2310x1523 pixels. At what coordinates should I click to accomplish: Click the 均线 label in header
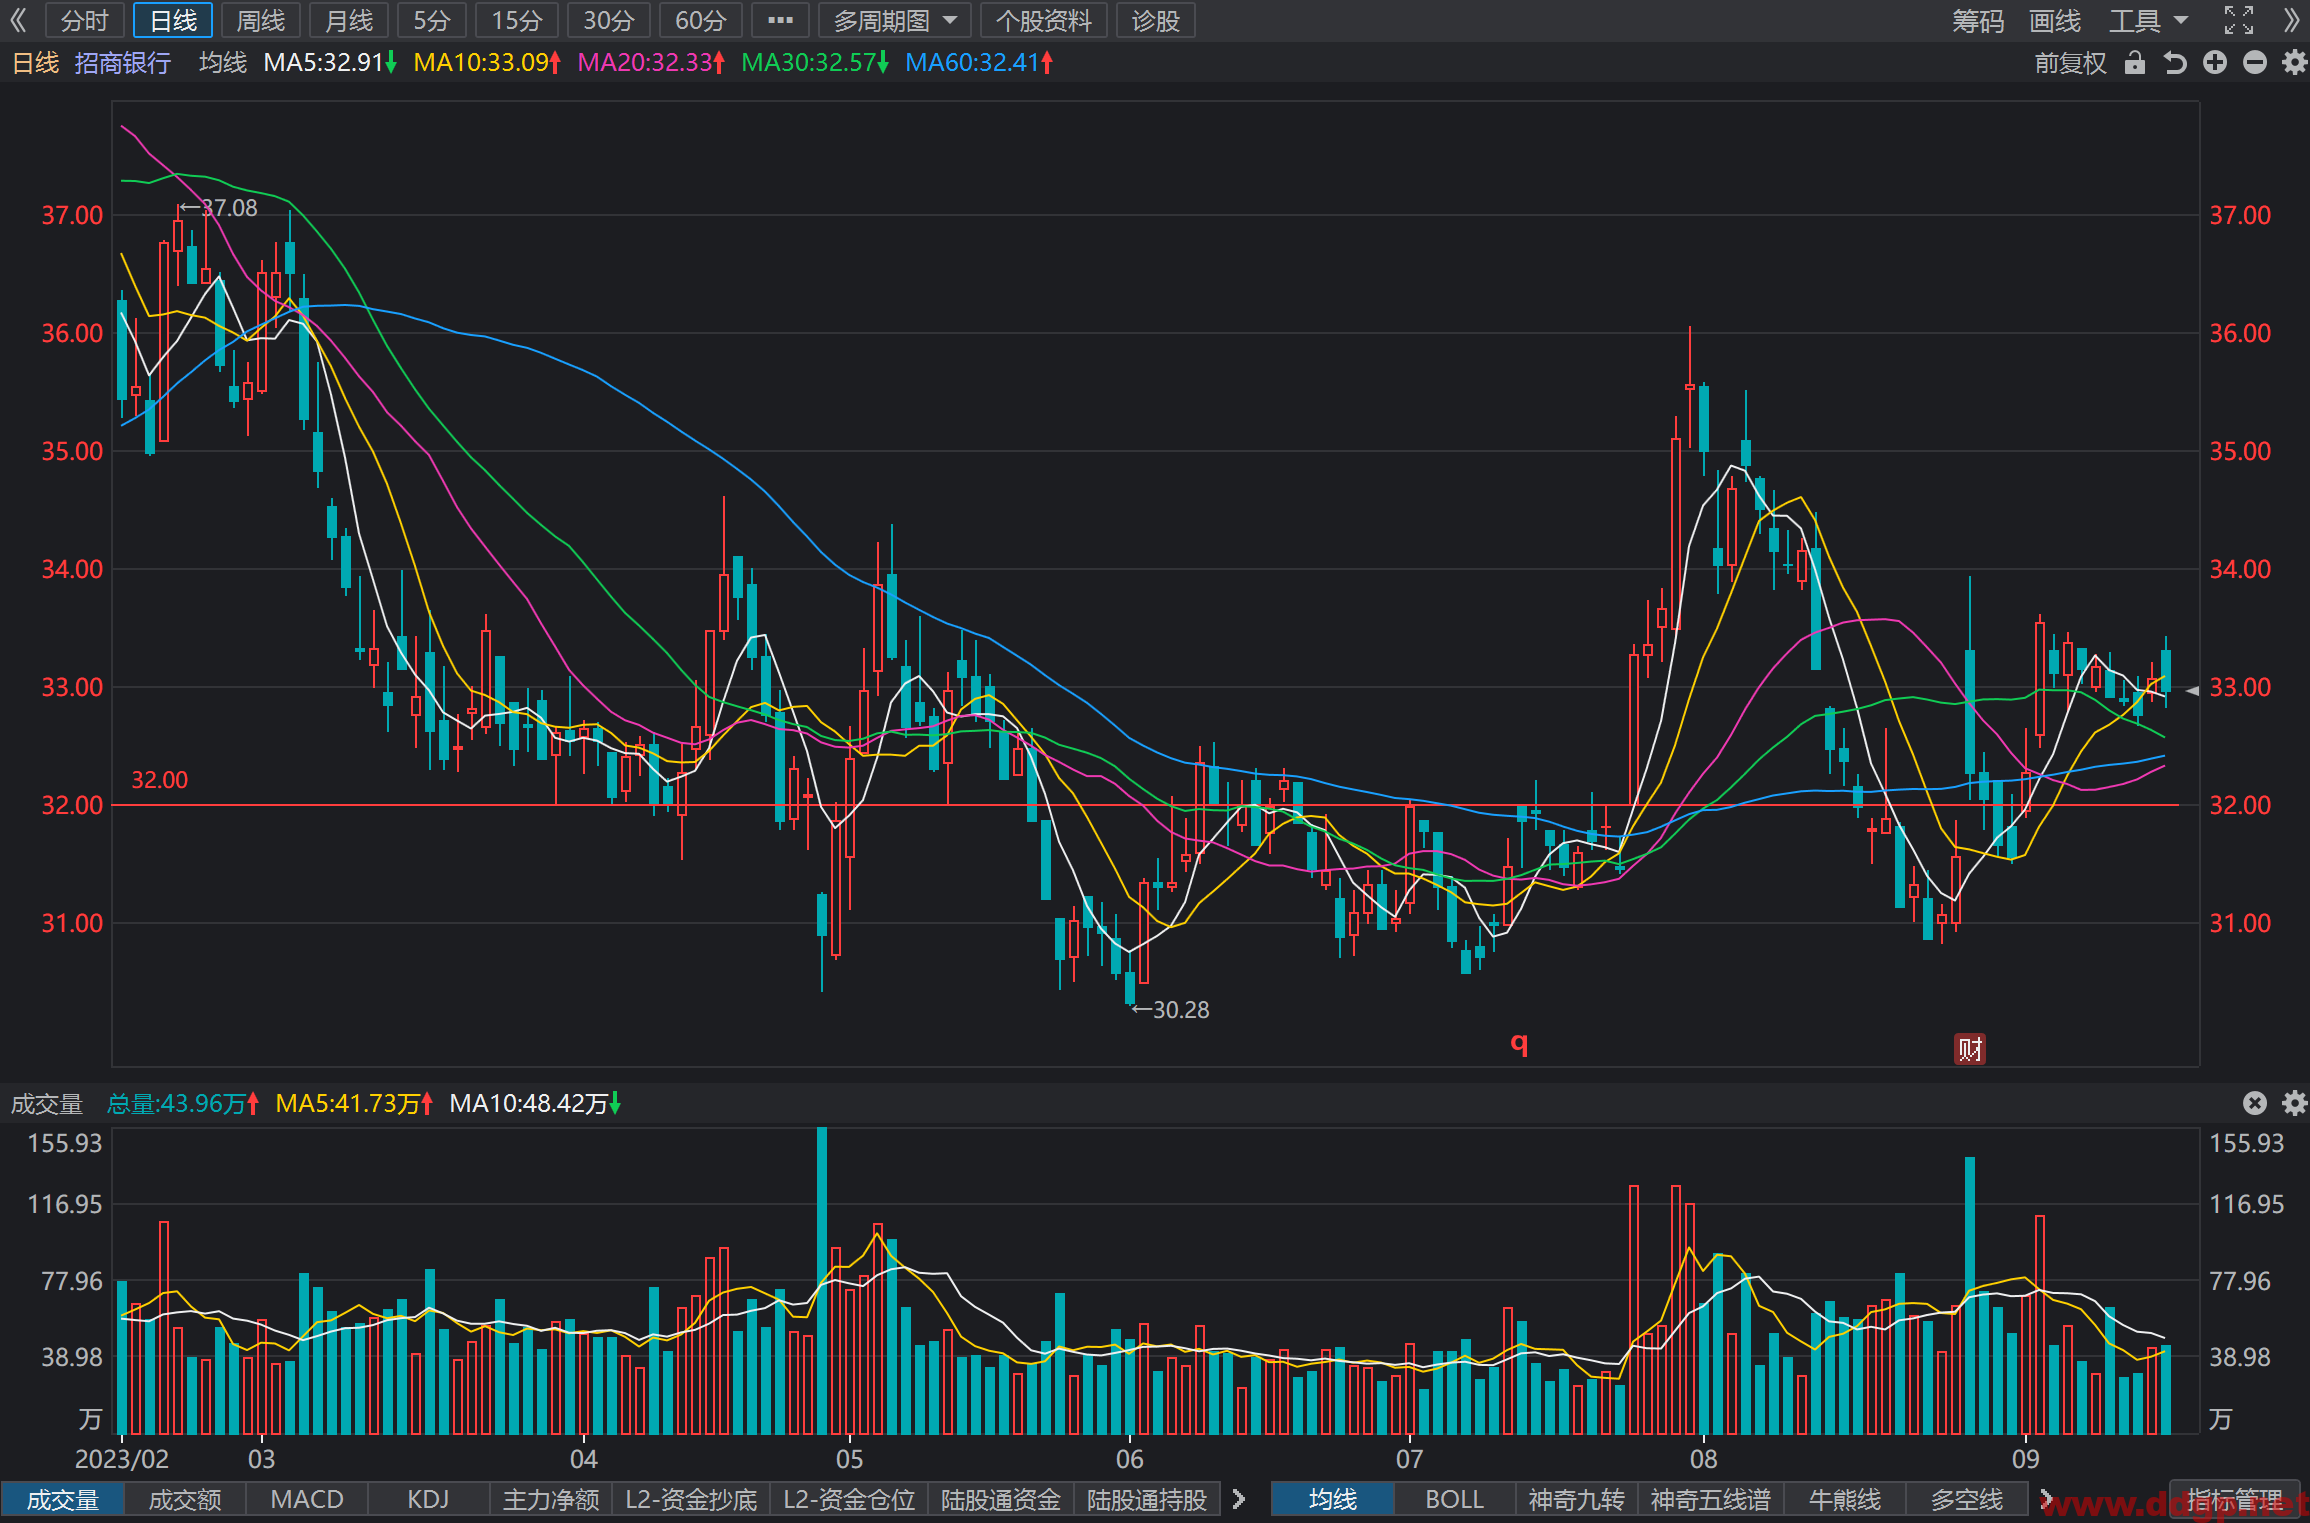tap(222, 63)
